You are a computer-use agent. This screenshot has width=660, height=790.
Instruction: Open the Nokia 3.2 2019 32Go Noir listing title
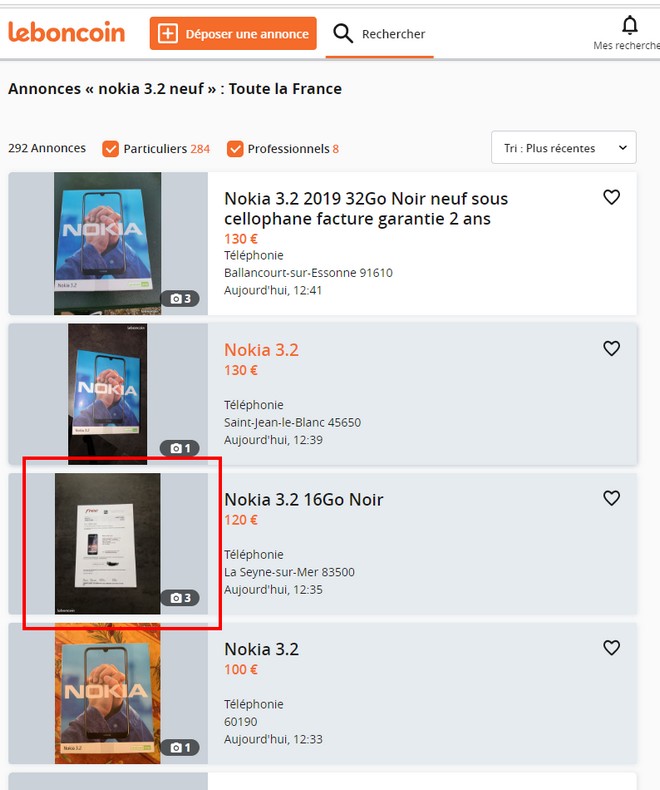point(366,208)
